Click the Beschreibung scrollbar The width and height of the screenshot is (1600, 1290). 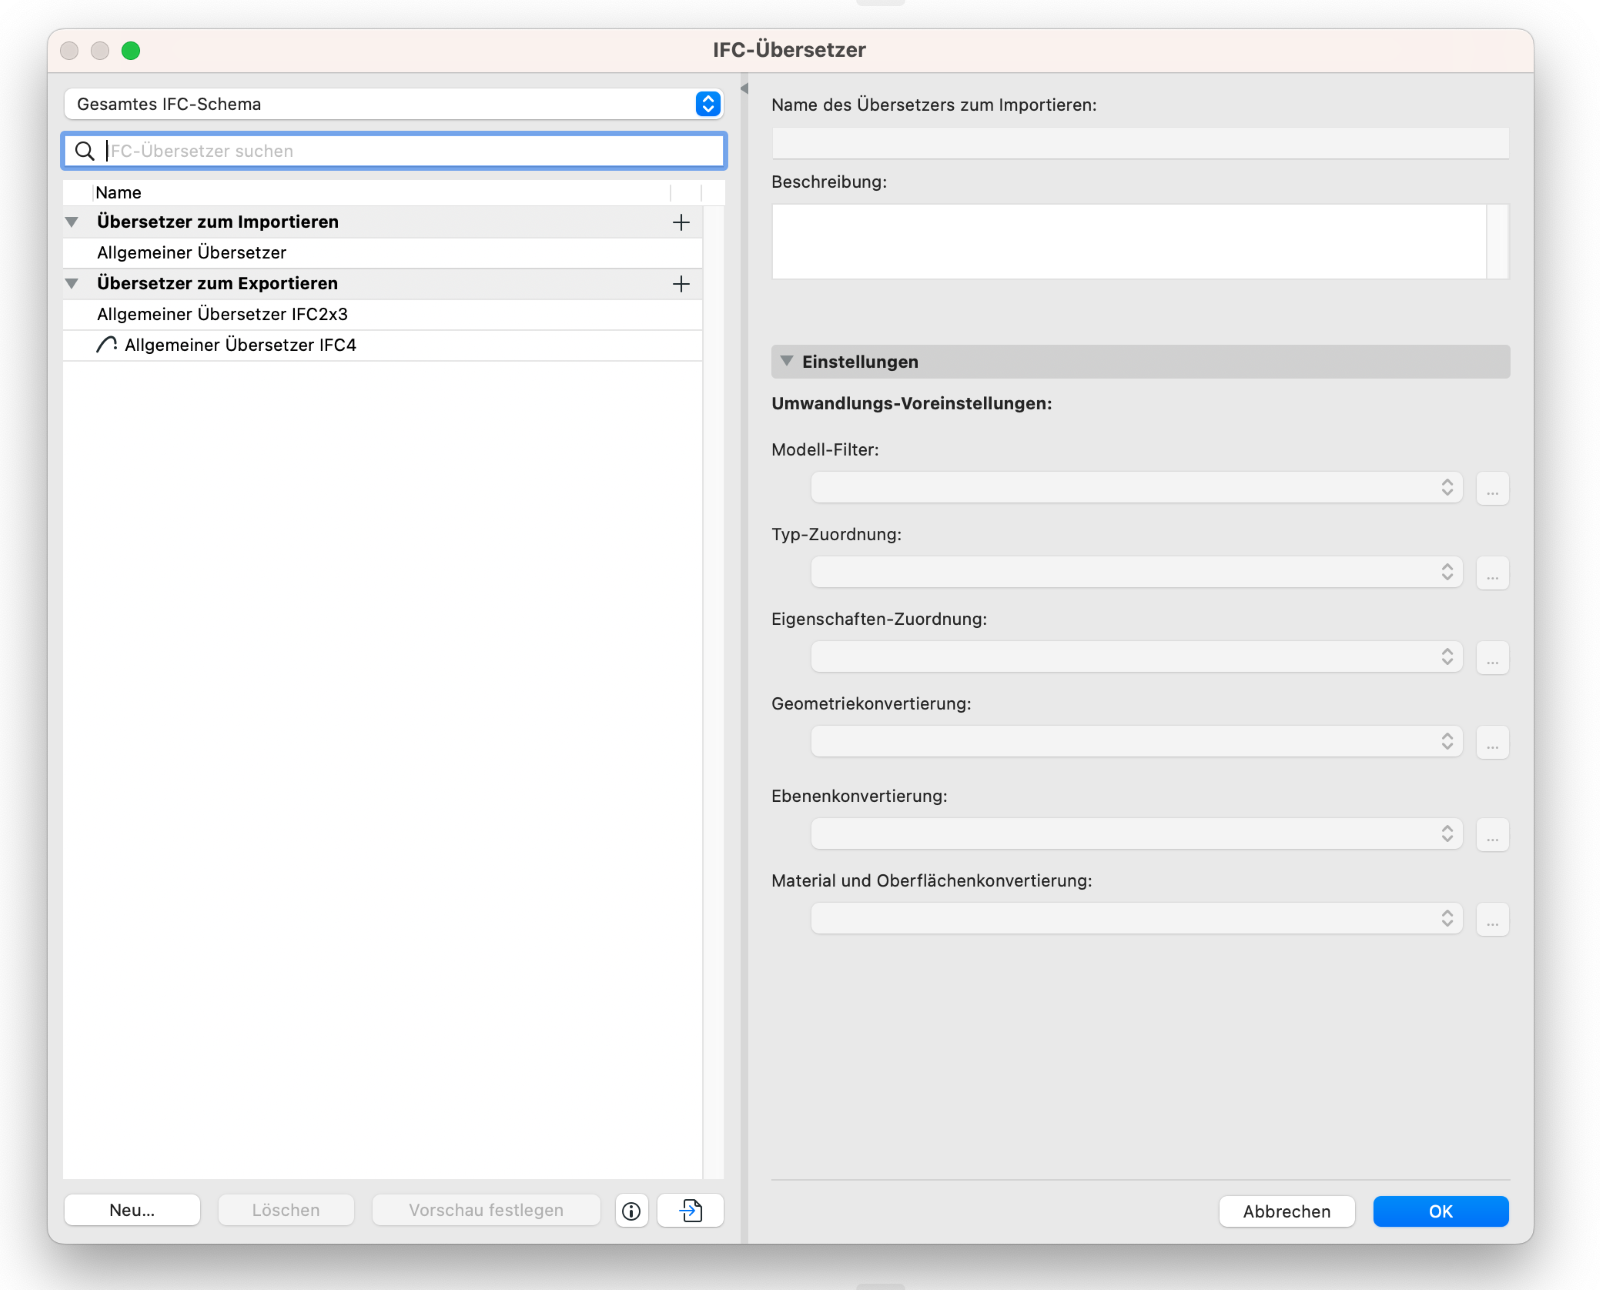click(1498, 242)
